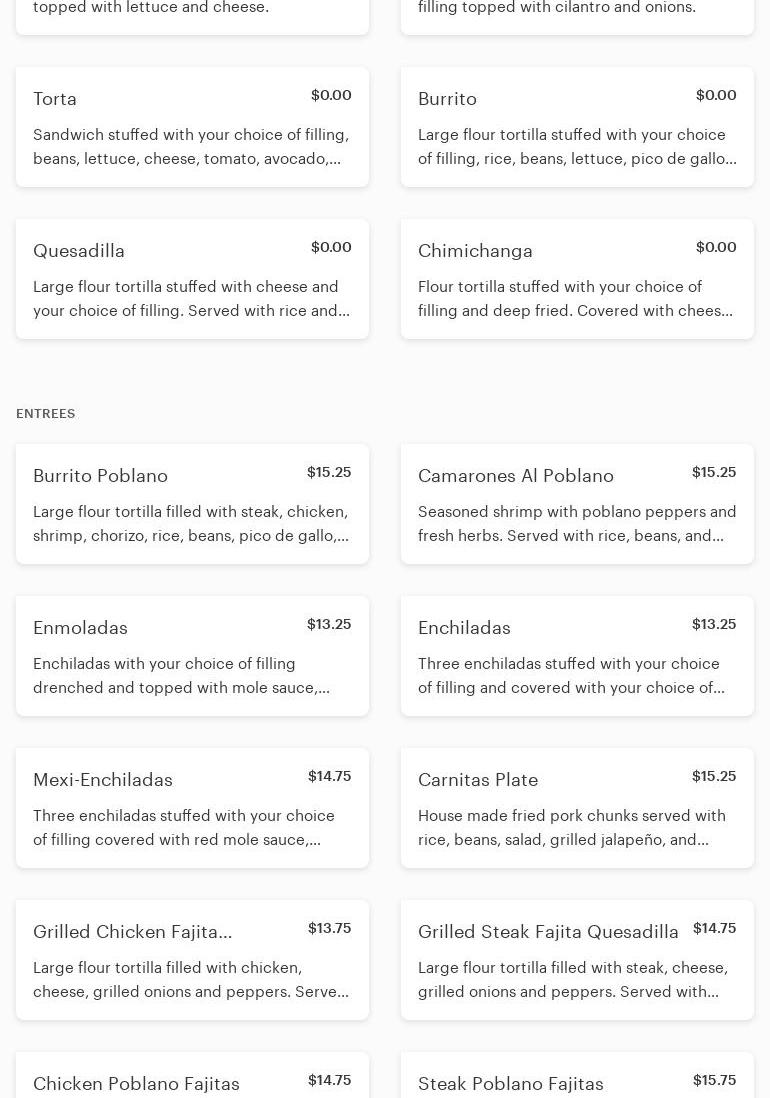Screen dimensions: 770x1098
Task: Select Steak Poblano Fajitas item
Action: pos(577,1075)
